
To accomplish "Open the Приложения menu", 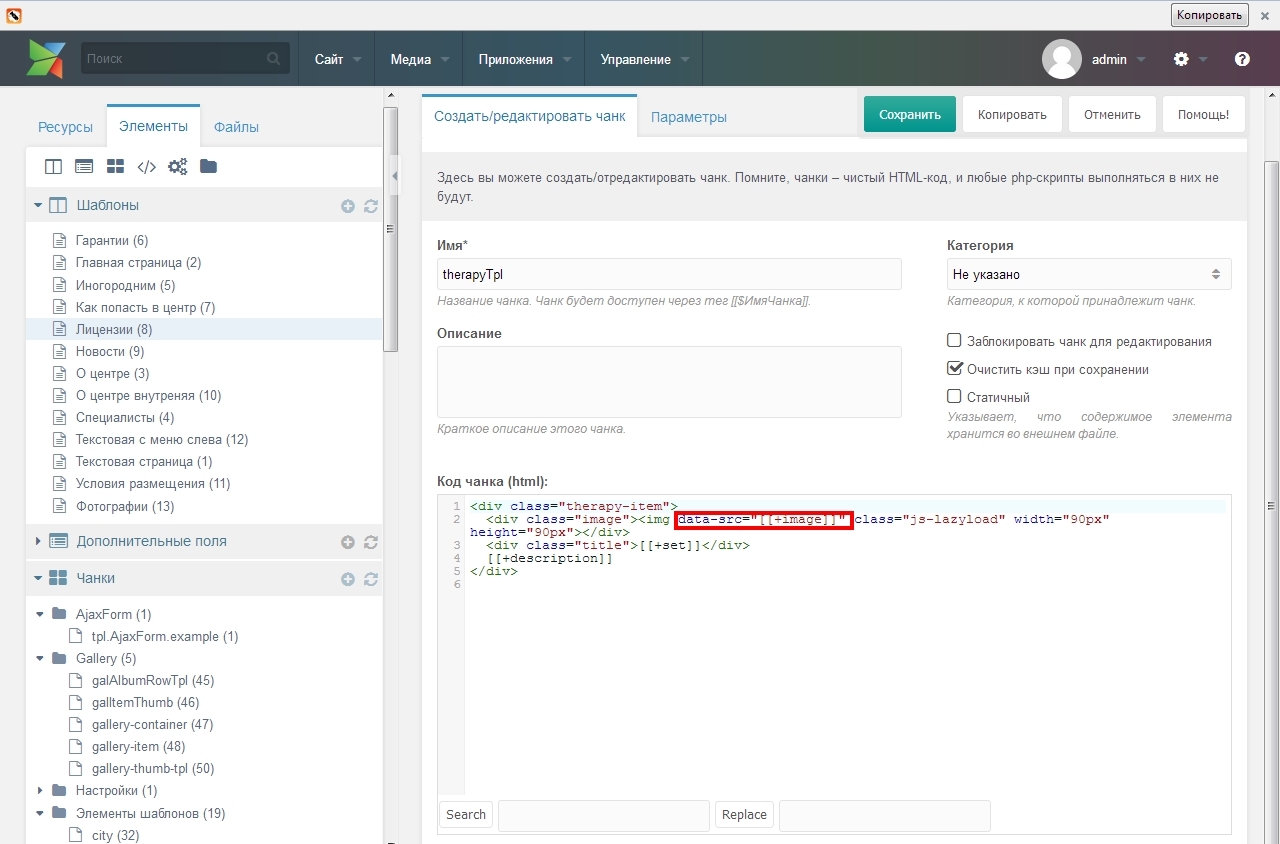I will click(x=524, y=59).
